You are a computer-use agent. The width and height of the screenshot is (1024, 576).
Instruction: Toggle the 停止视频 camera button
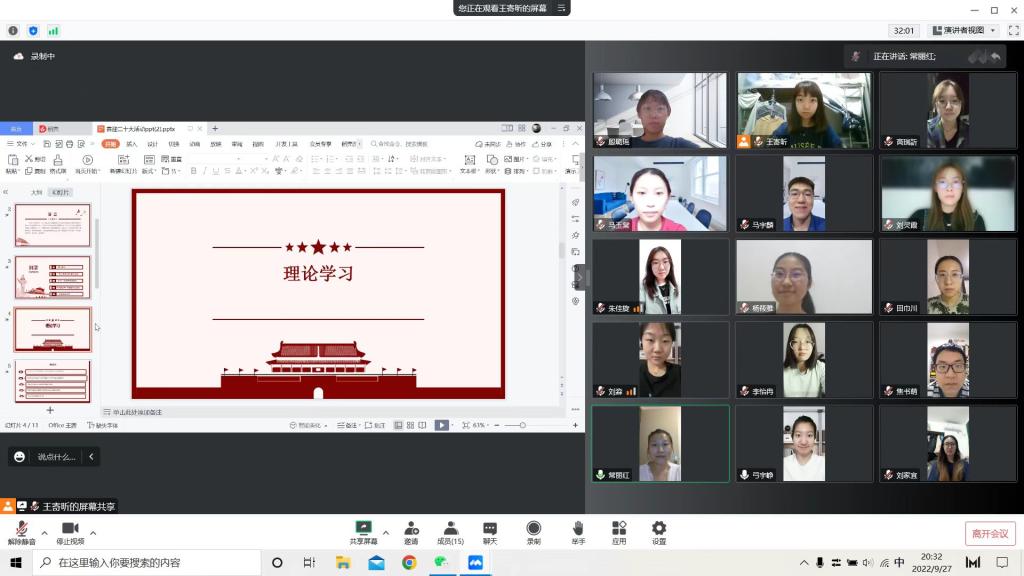tap(70, 532)
